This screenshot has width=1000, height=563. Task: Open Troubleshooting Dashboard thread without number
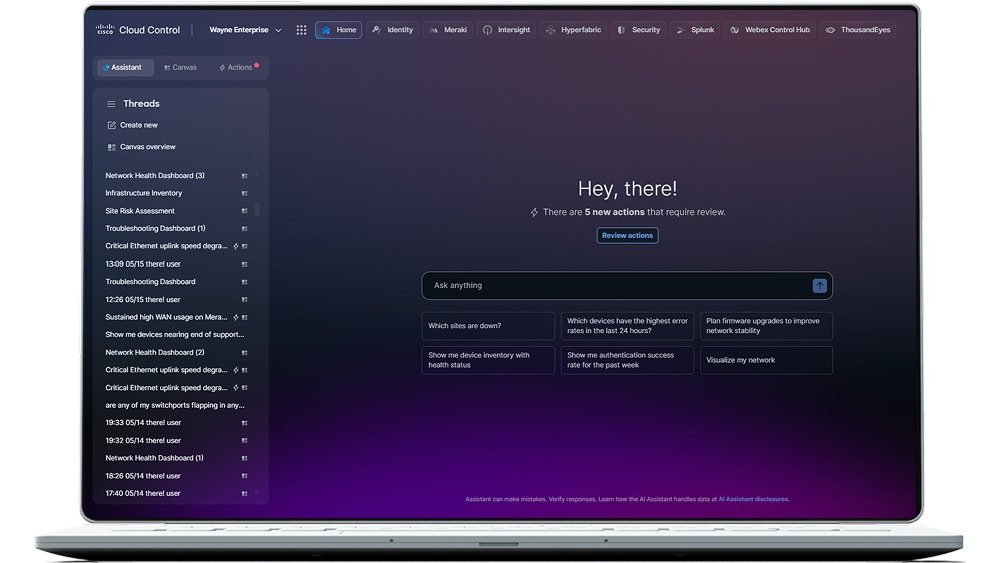coord(151,282)
